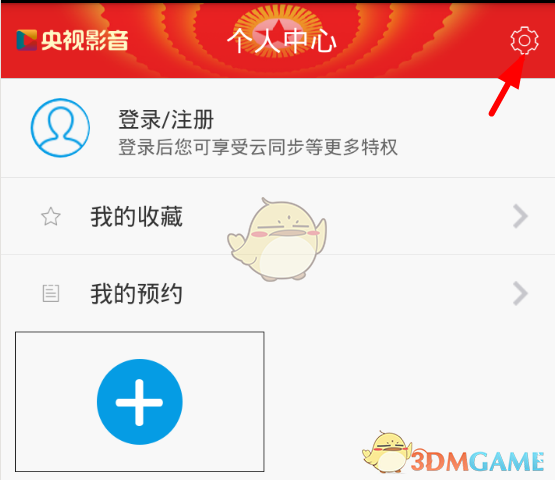Screen dimensions: 555x480
Task: Expand 我的预约 with its right chevron
Action: tap(520, 293)
